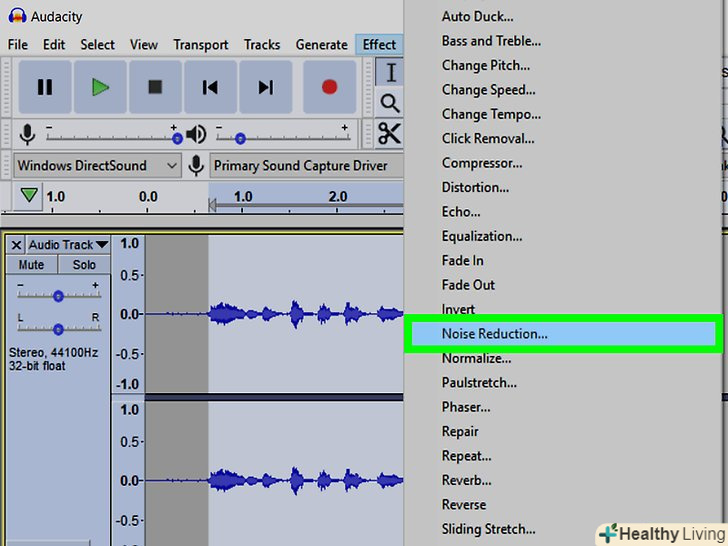Image resolution: width=728 pixels, height=546 pixels.
Task: Start recording with the red Record button
Action: click(x=330, y=87)
